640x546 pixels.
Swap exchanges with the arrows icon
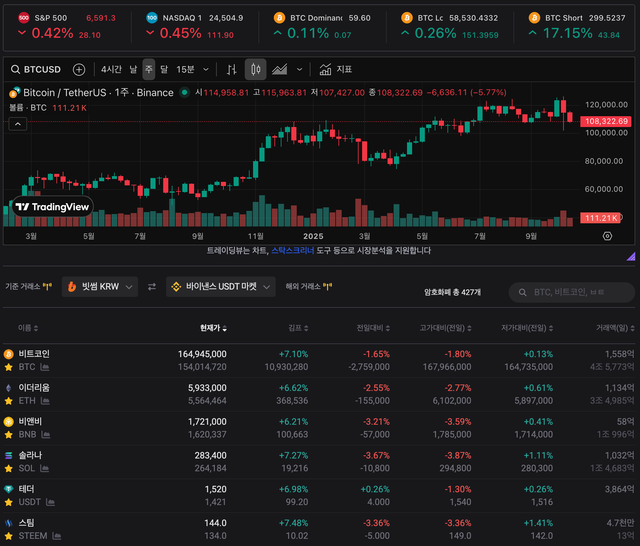click(152, 287)
